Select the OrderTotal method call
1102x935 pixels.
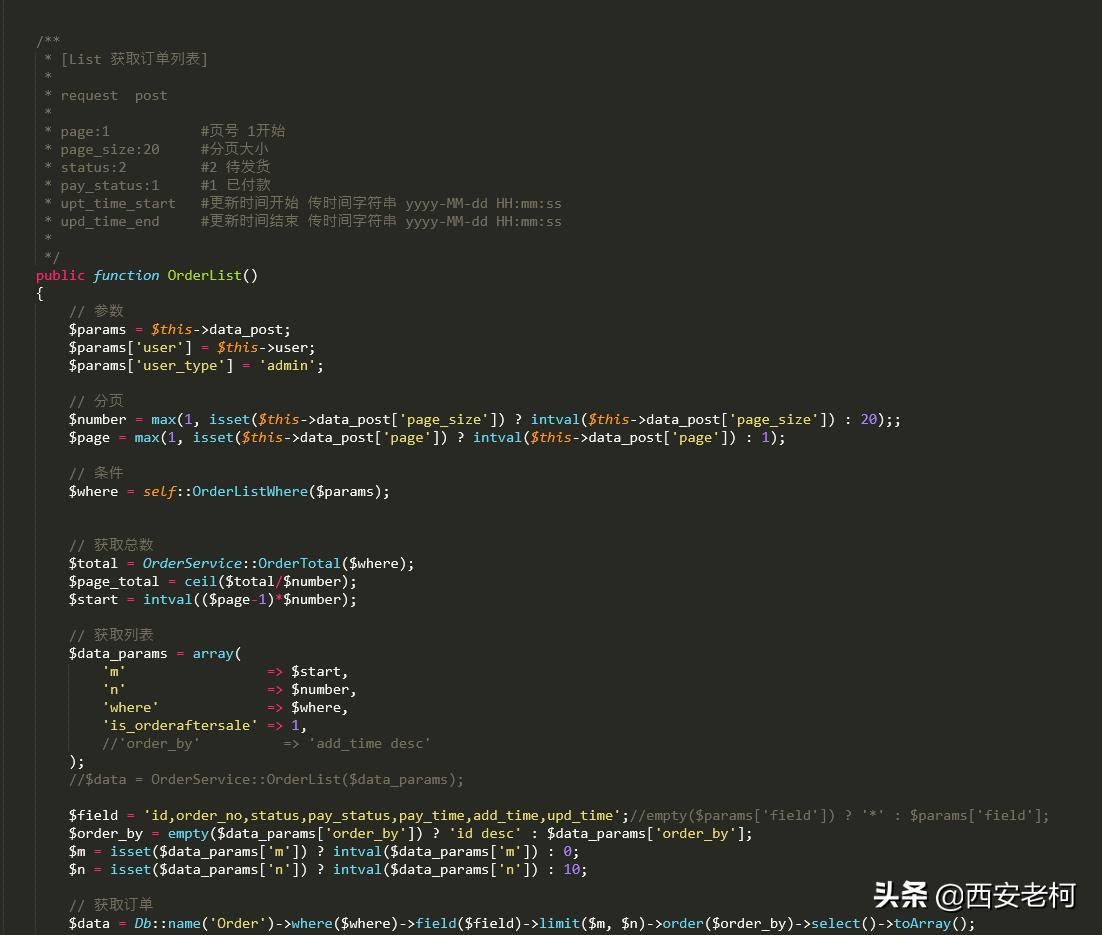tap(299, 563)
